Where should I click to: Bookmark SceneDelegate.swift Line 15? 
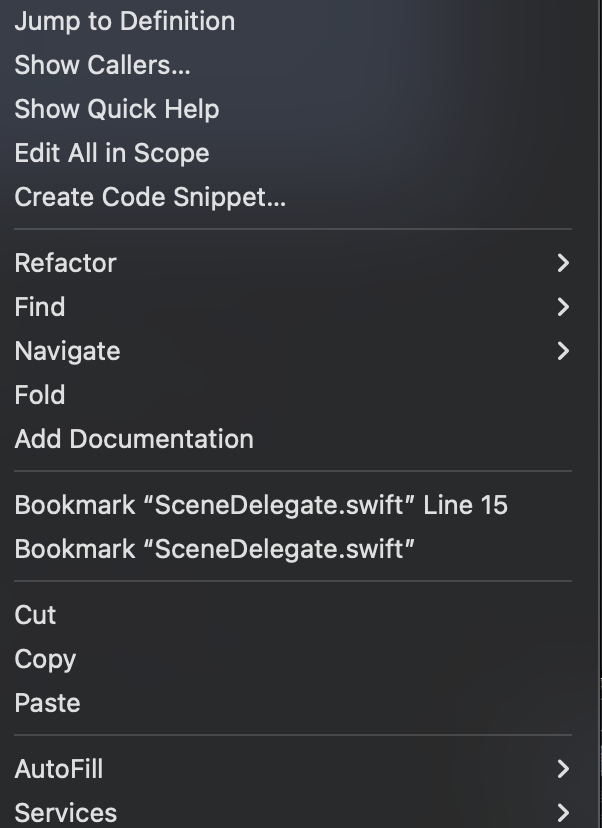(261, 505)
